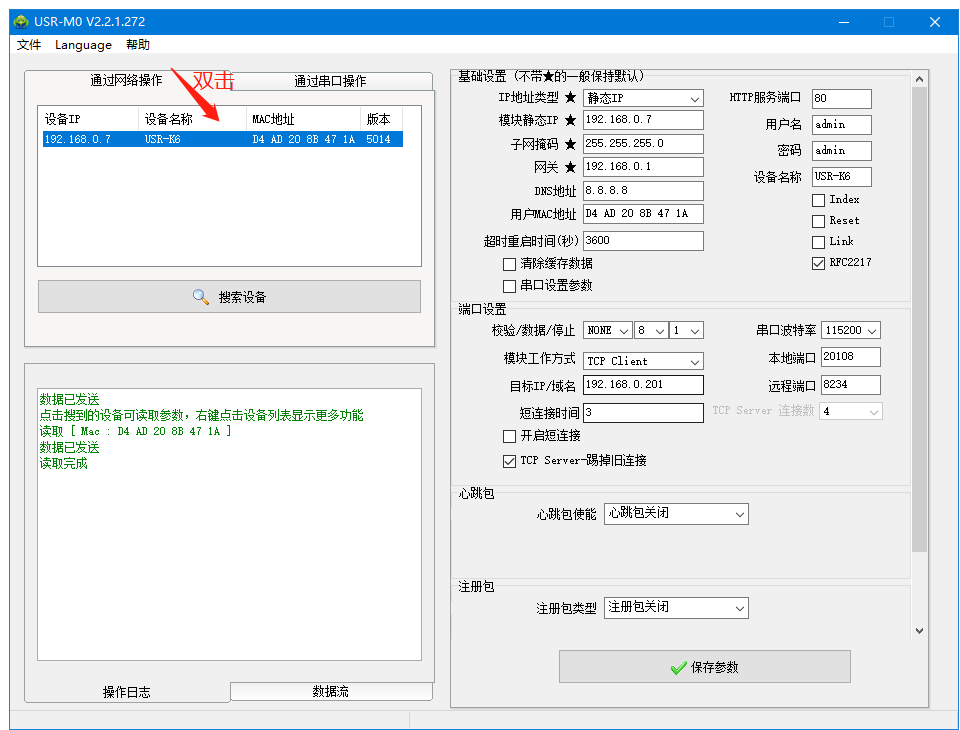Screen dimensions: 960x730
Task: Switch to the 数据流 tab
Action: (330, 691)
